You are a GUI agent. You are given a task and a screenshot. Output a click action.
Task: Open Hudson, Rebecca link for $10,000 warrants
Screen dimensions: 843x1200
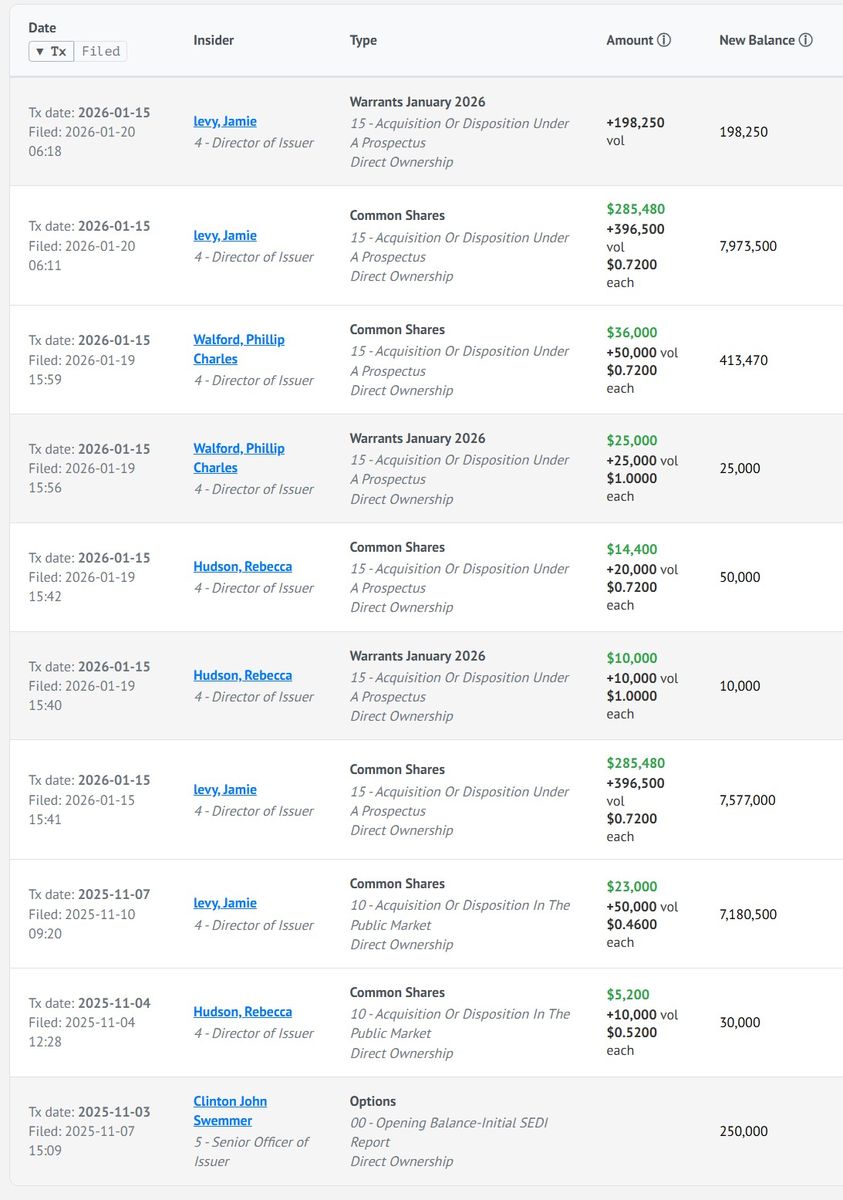242,675
